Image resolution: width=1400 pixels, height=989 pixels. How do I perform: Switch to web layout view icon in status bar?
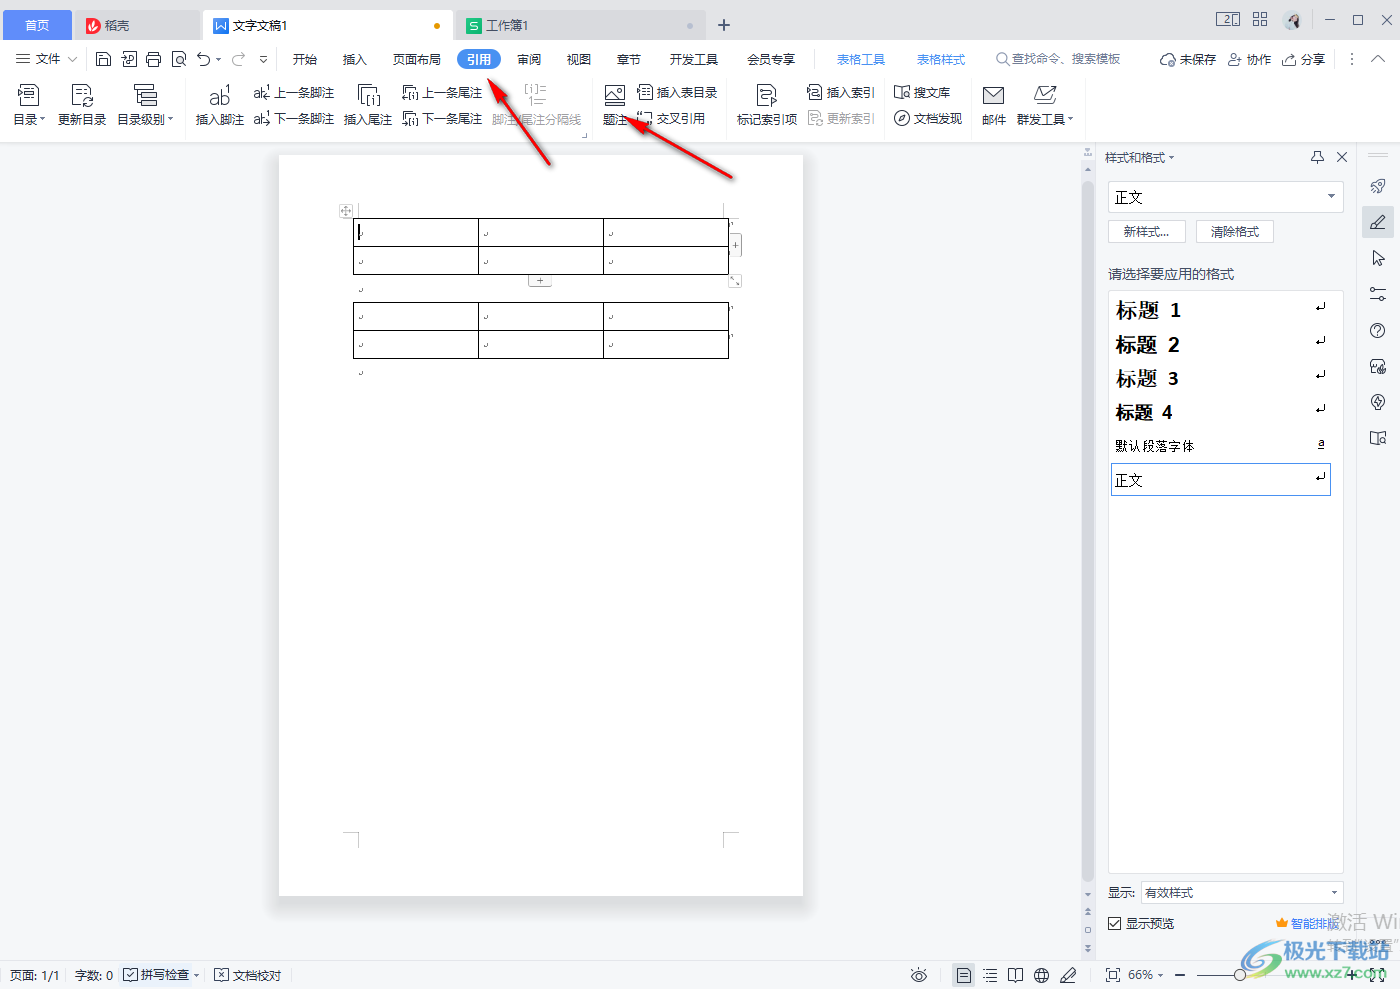(1042, 975)
